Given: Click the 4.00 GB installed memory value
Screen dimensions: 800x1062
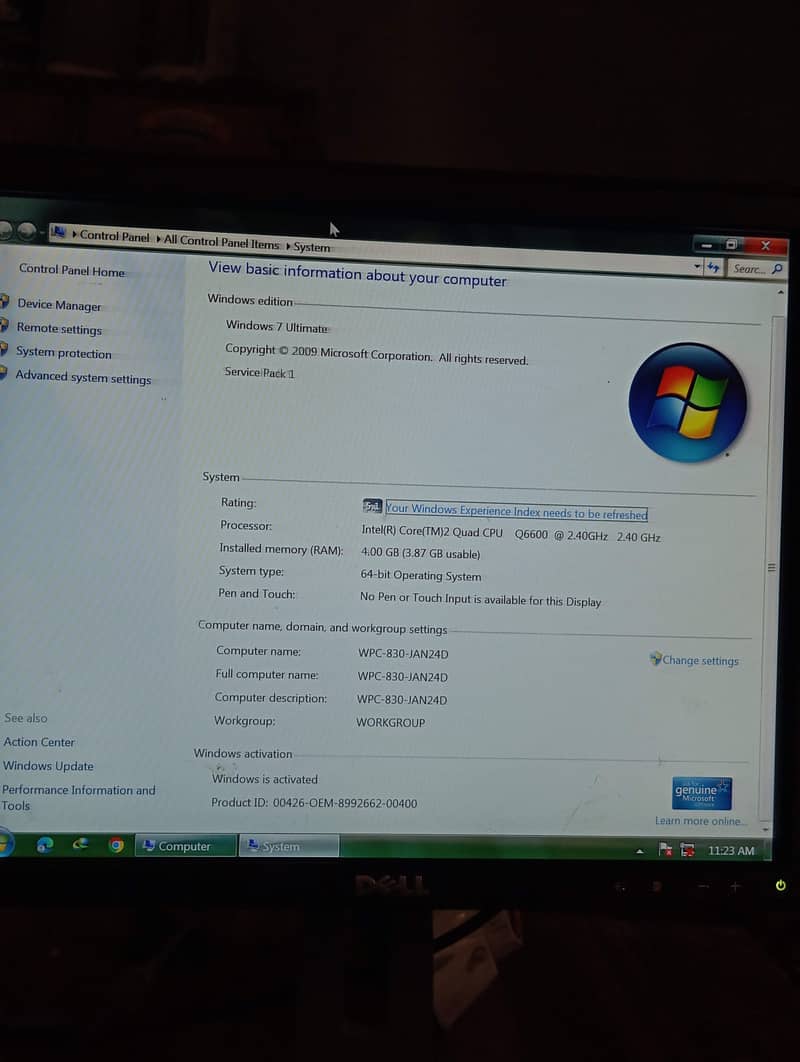Looking at the screenshot, I should coord(420,553).
